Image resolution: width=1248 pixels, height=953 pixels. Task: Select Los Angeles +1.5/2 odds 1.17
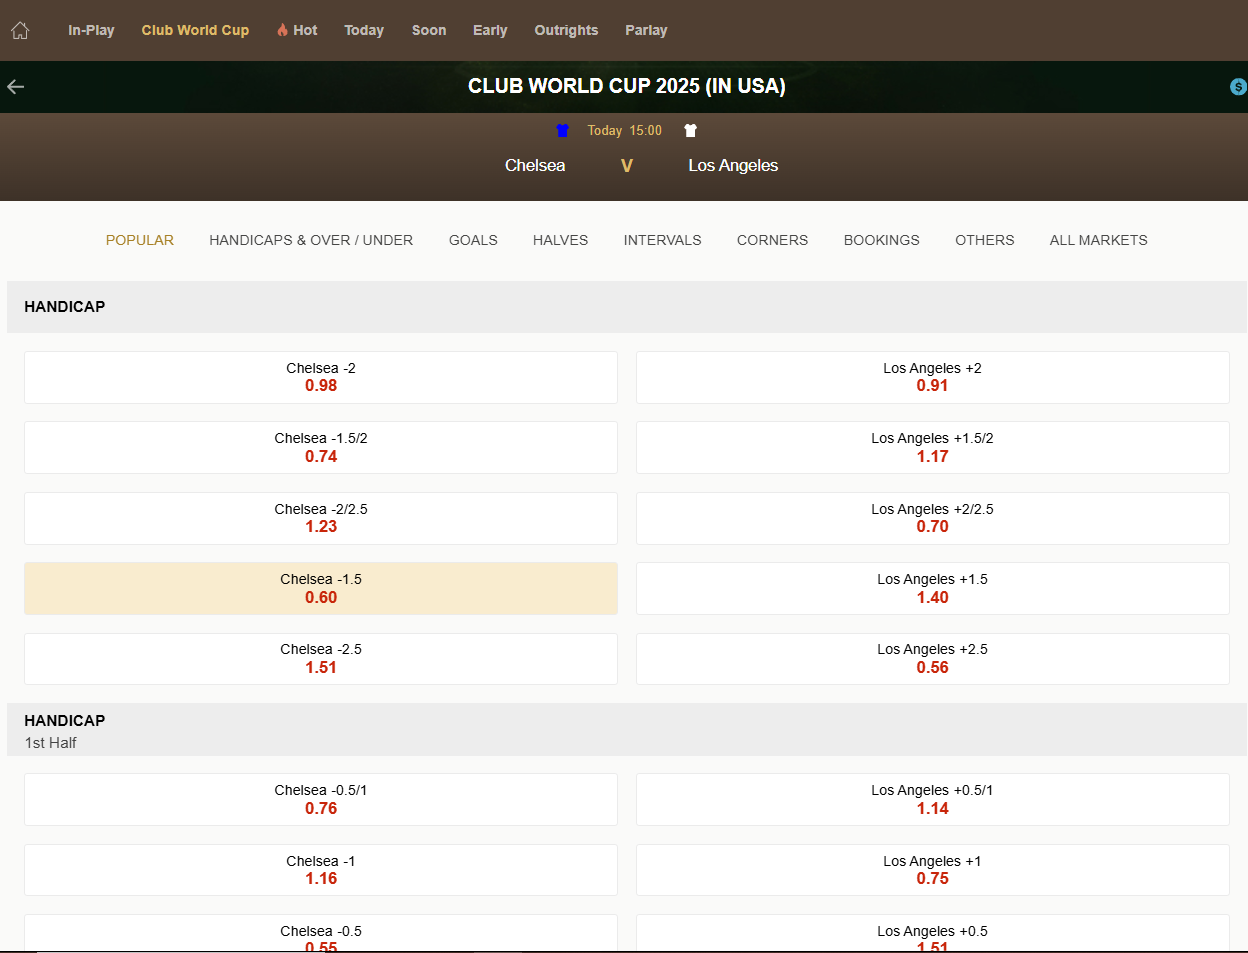click(932, 447)
